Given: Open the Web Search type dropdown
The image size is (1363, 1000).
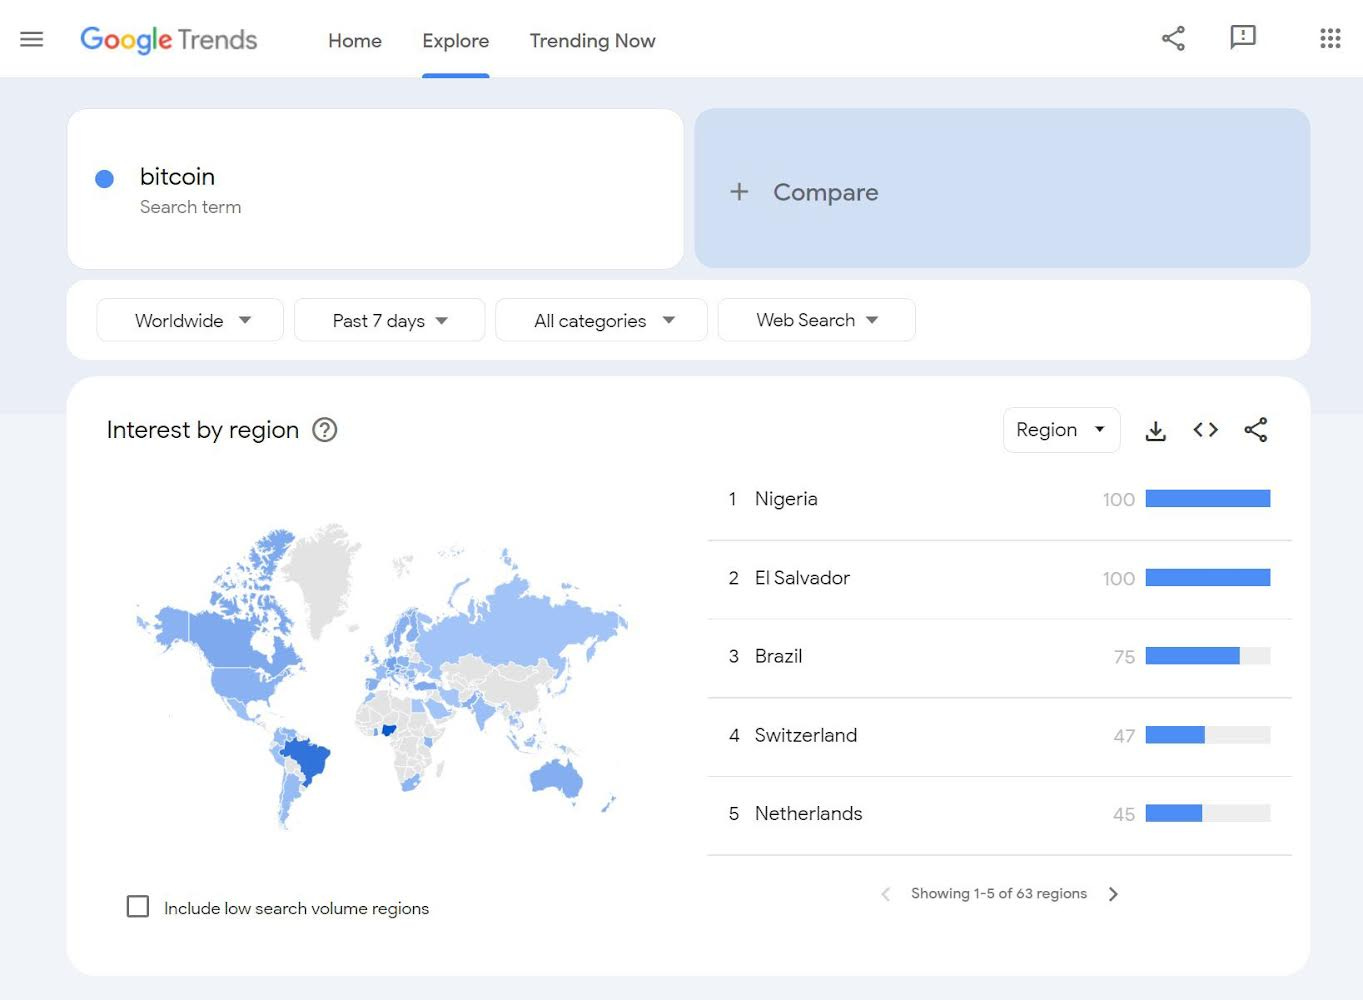Looking at the screenshot, I should click(816, 320).
